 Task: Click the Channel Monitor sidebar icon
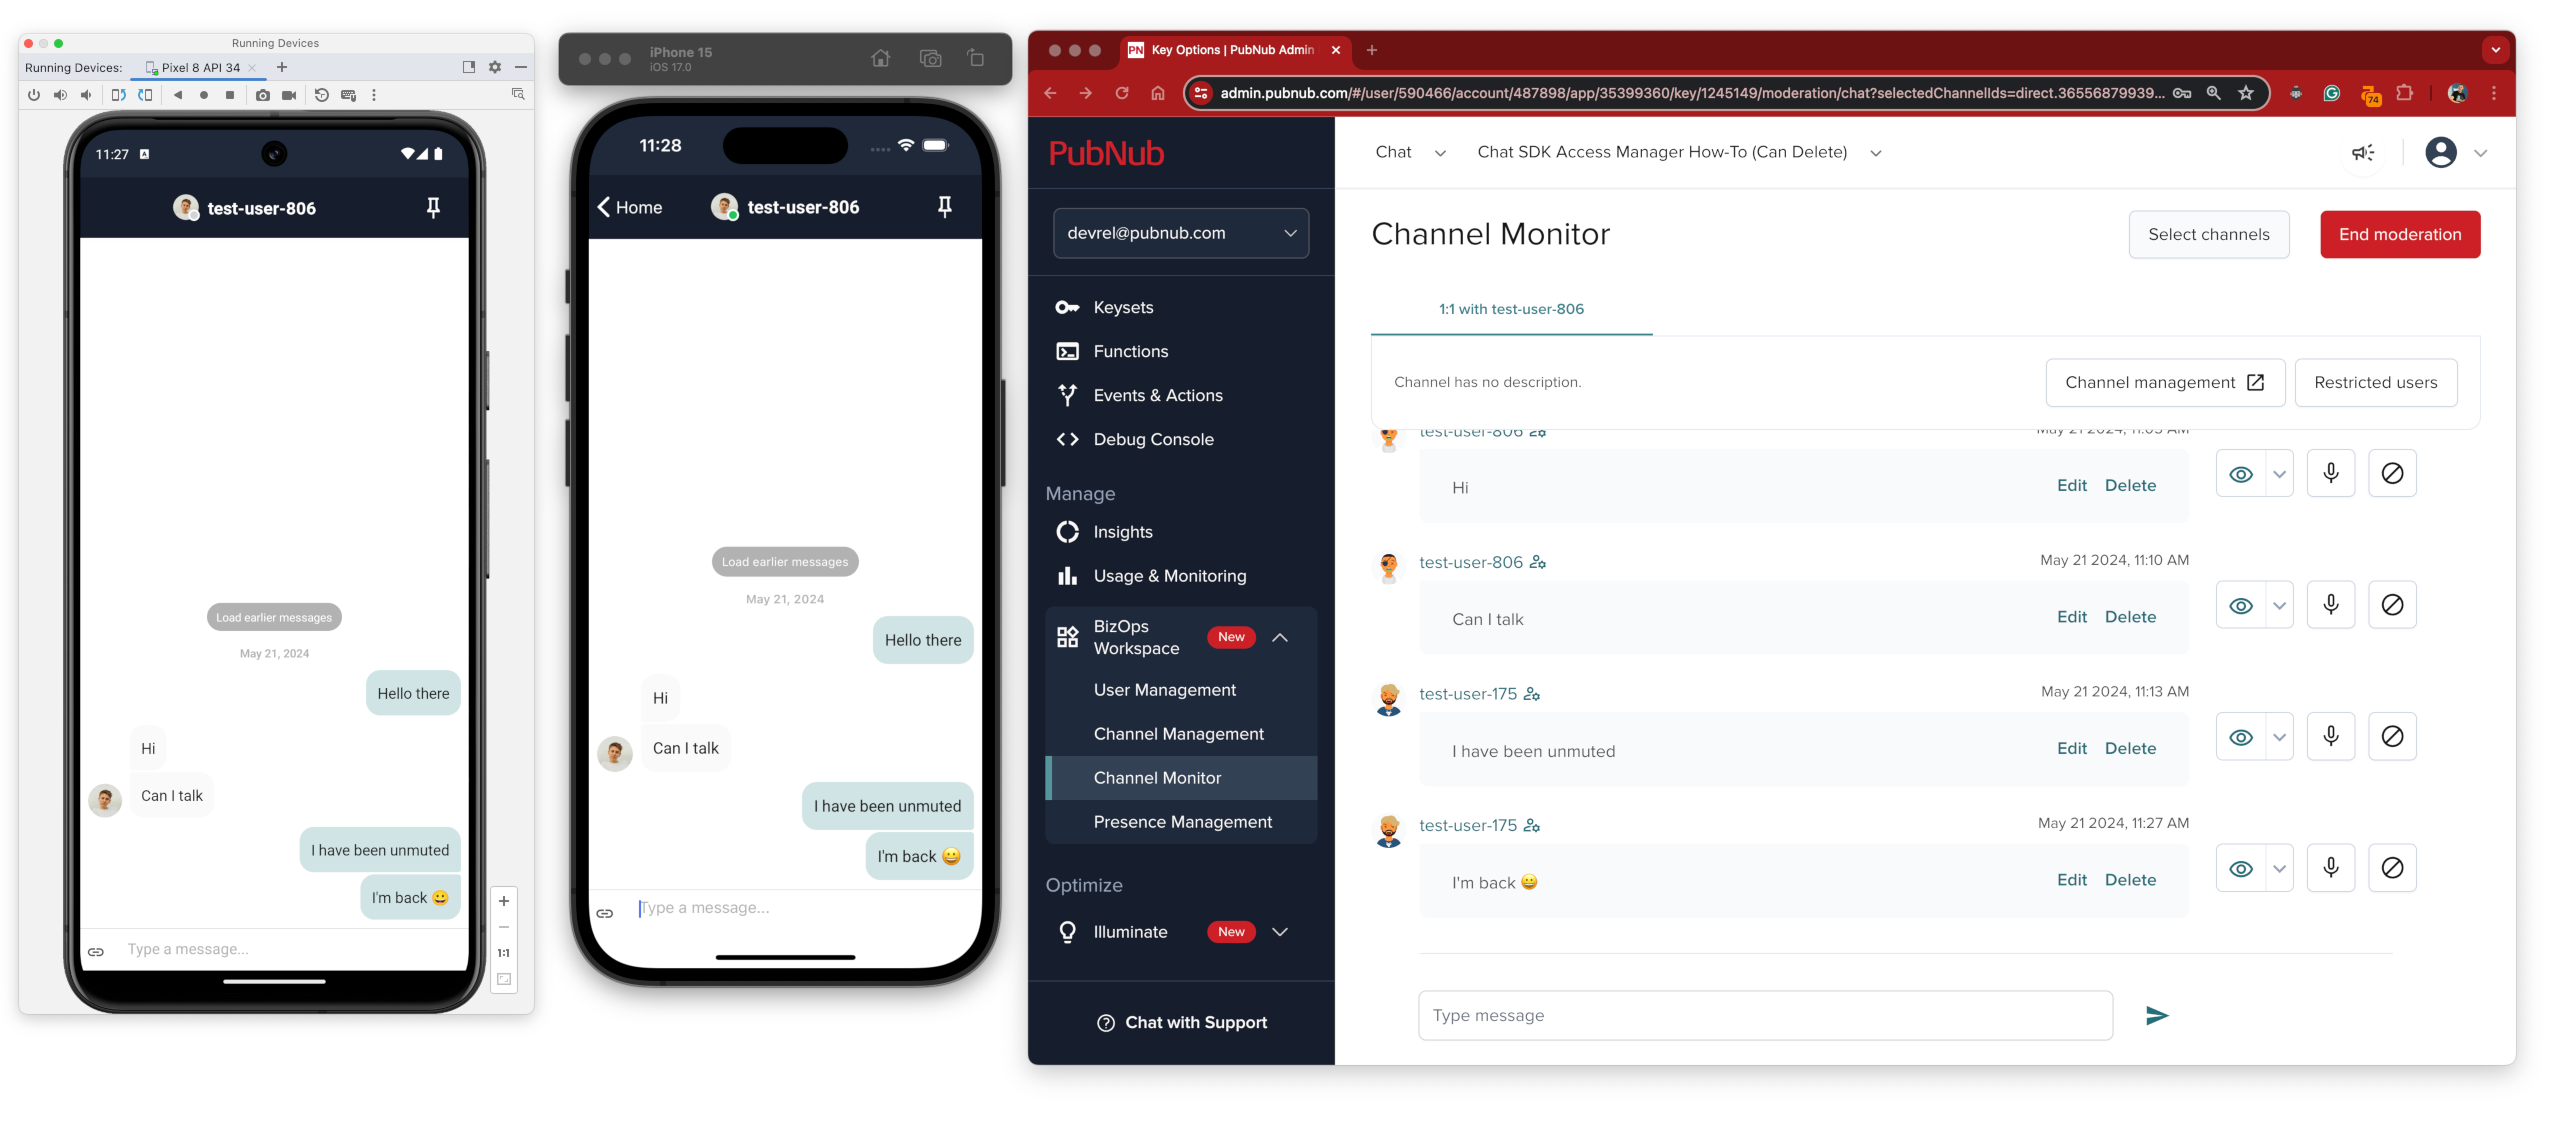1158,776
